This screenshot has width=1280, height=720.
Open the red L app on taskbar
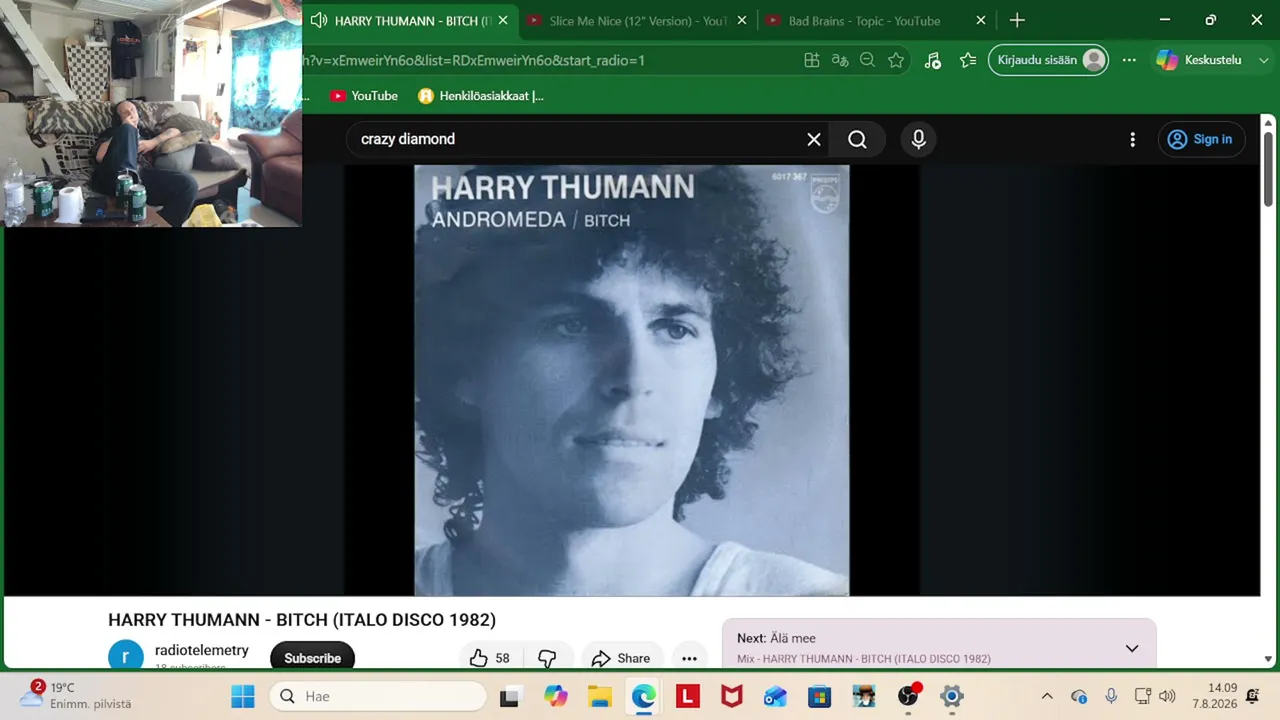(687, 696)
